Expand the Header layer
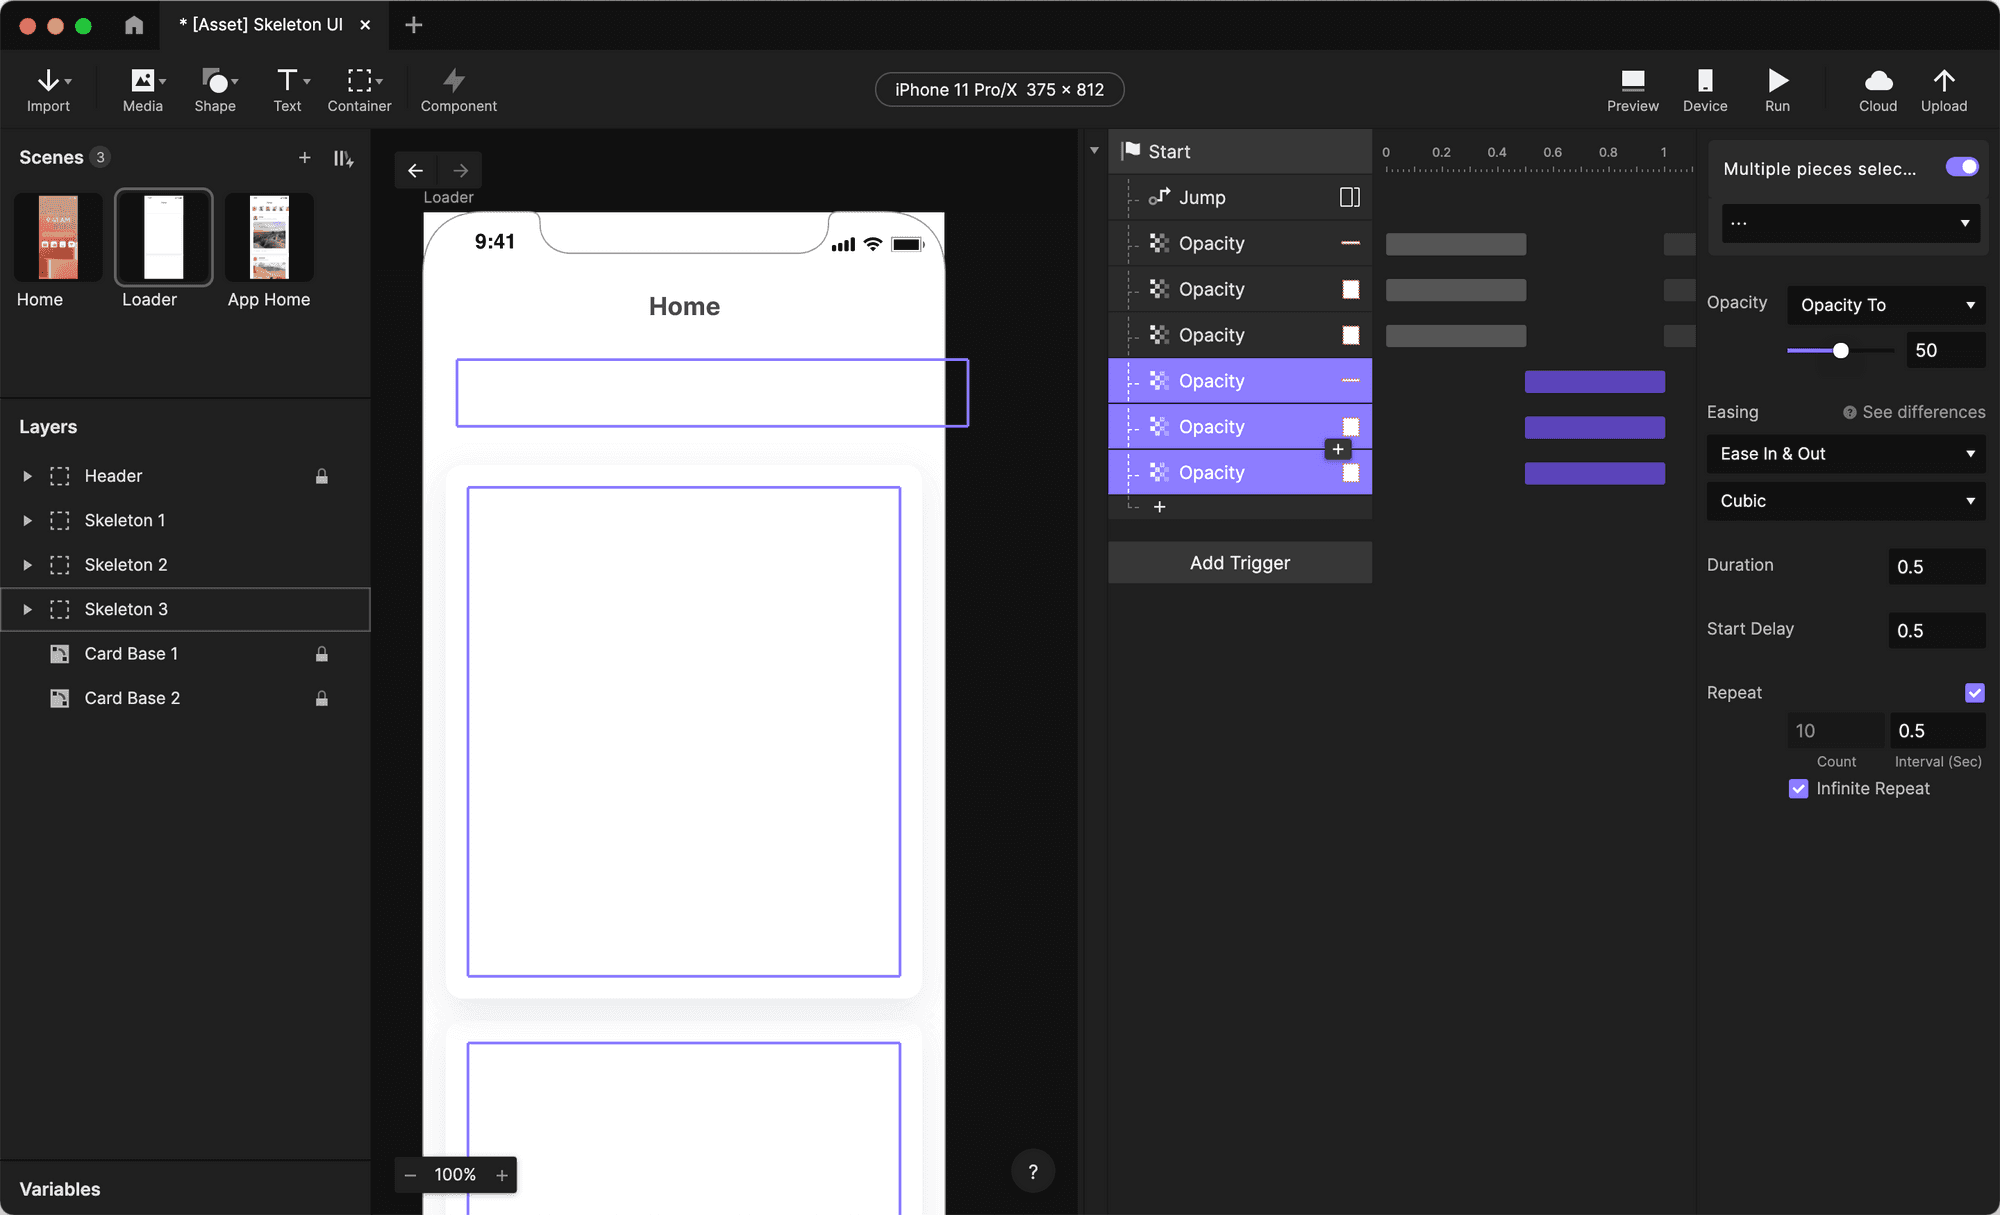Image resolution: width=2000 pixels, height=1215 pixels. coord(27,476)
